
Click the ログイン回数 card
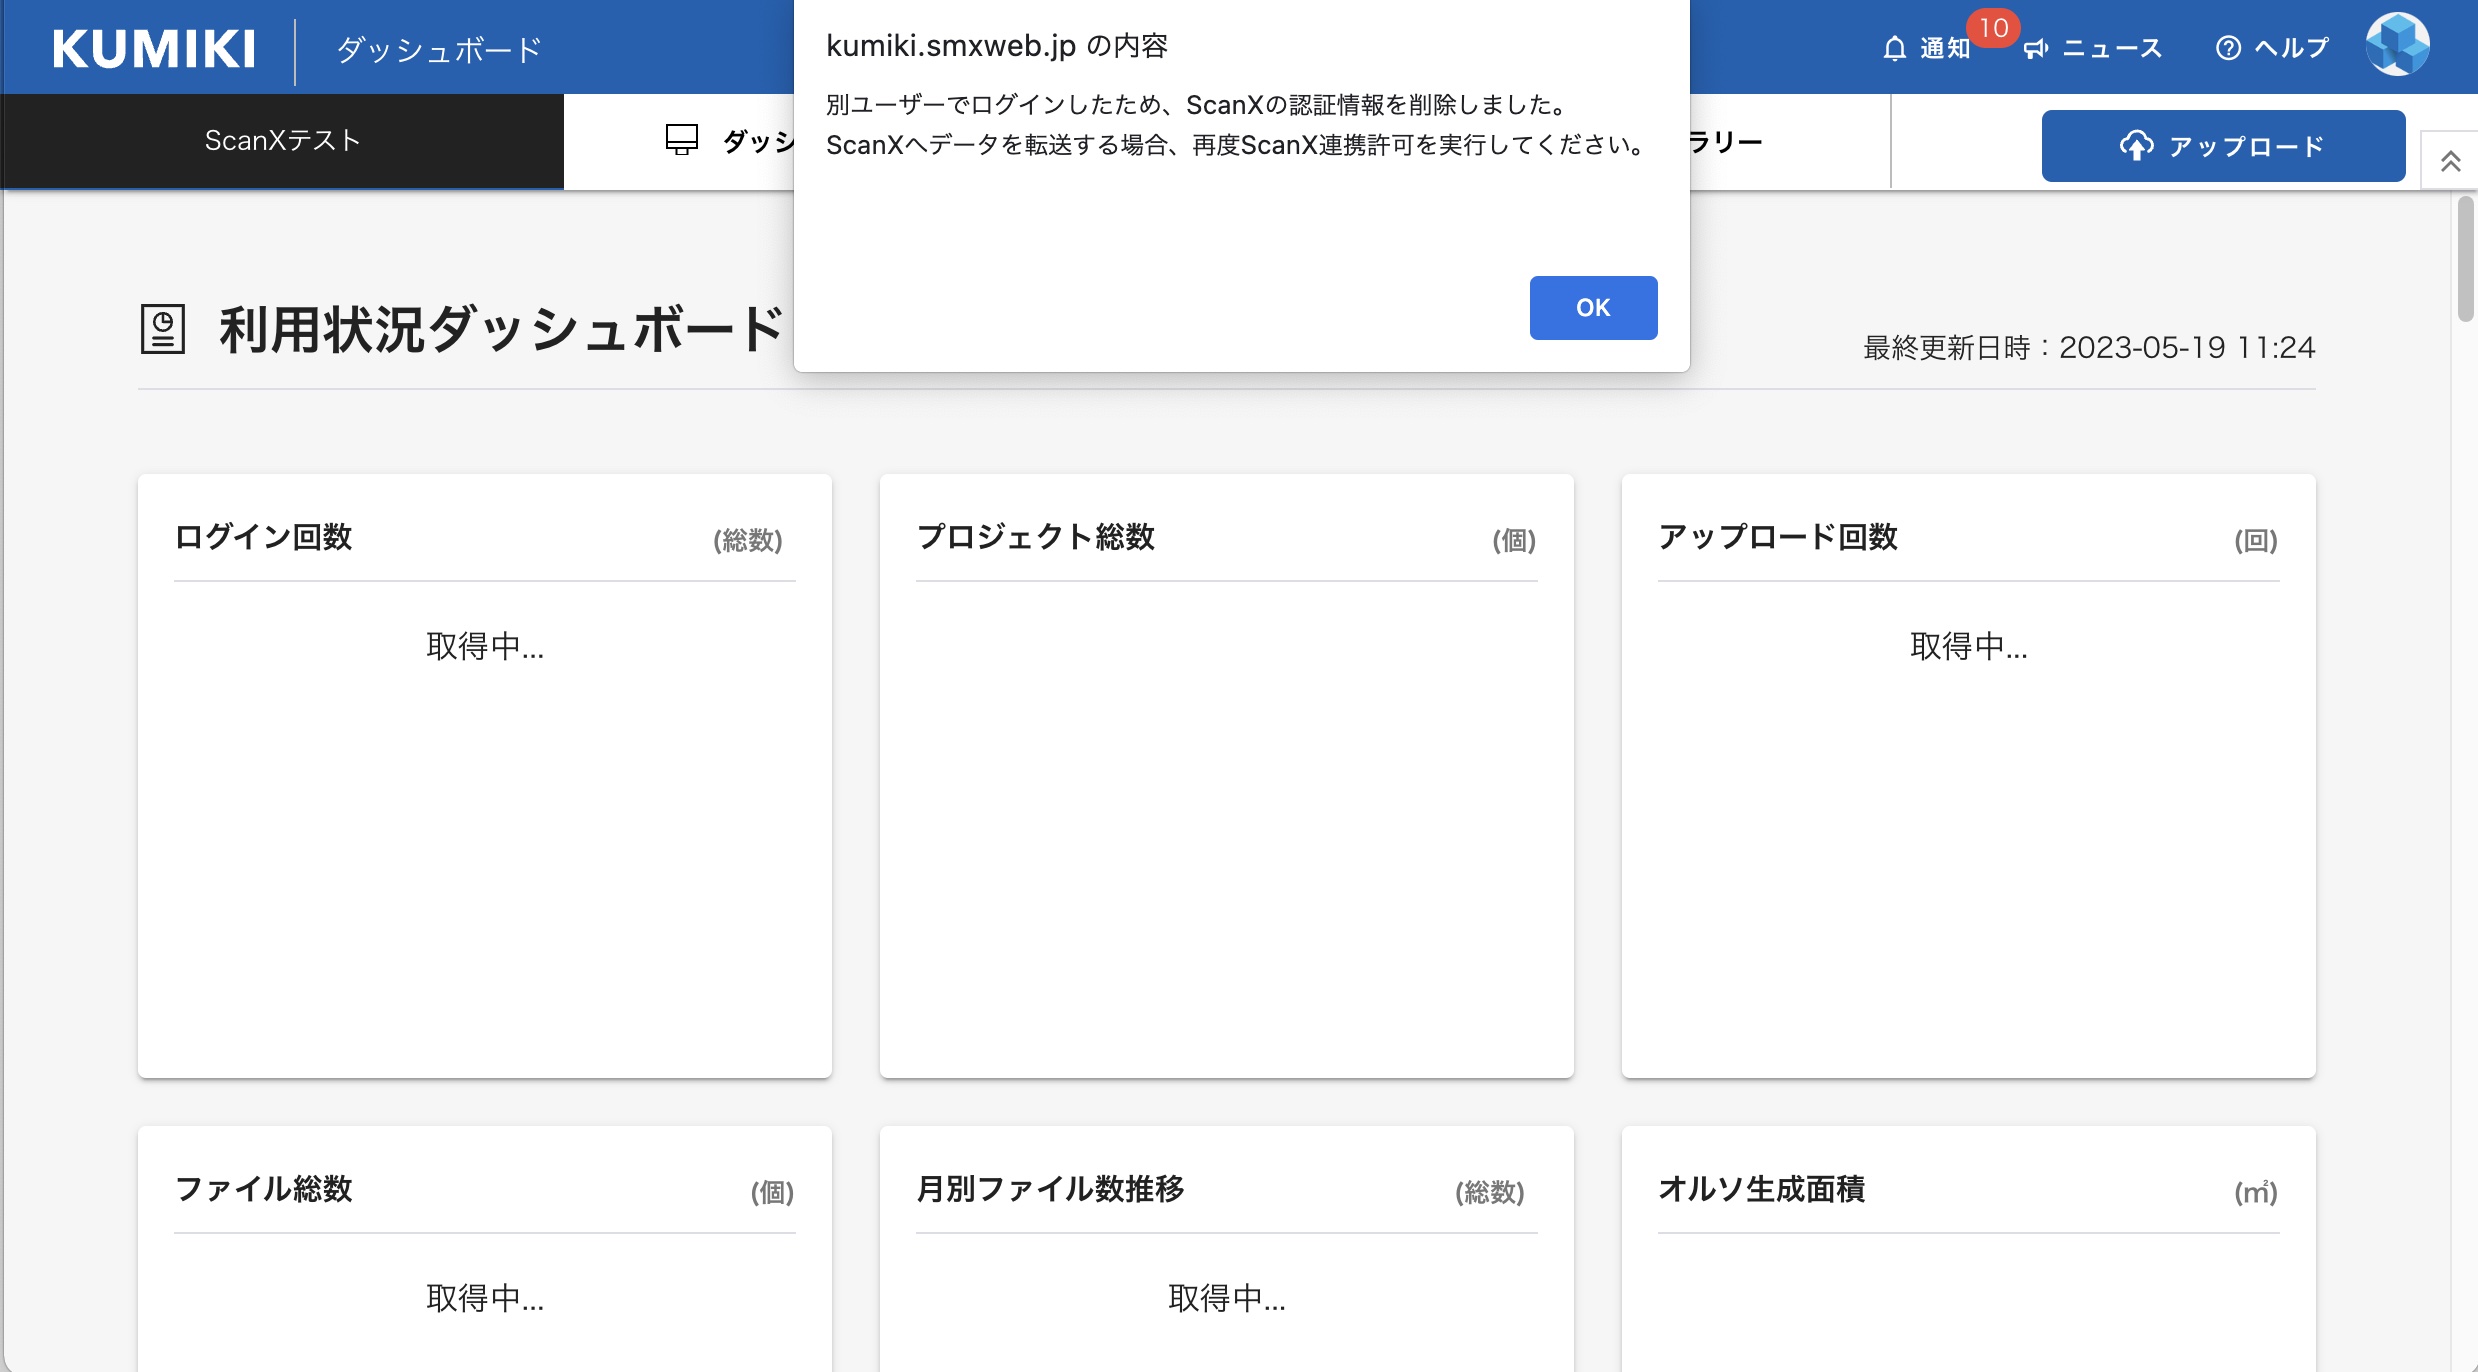coord(484,775)
